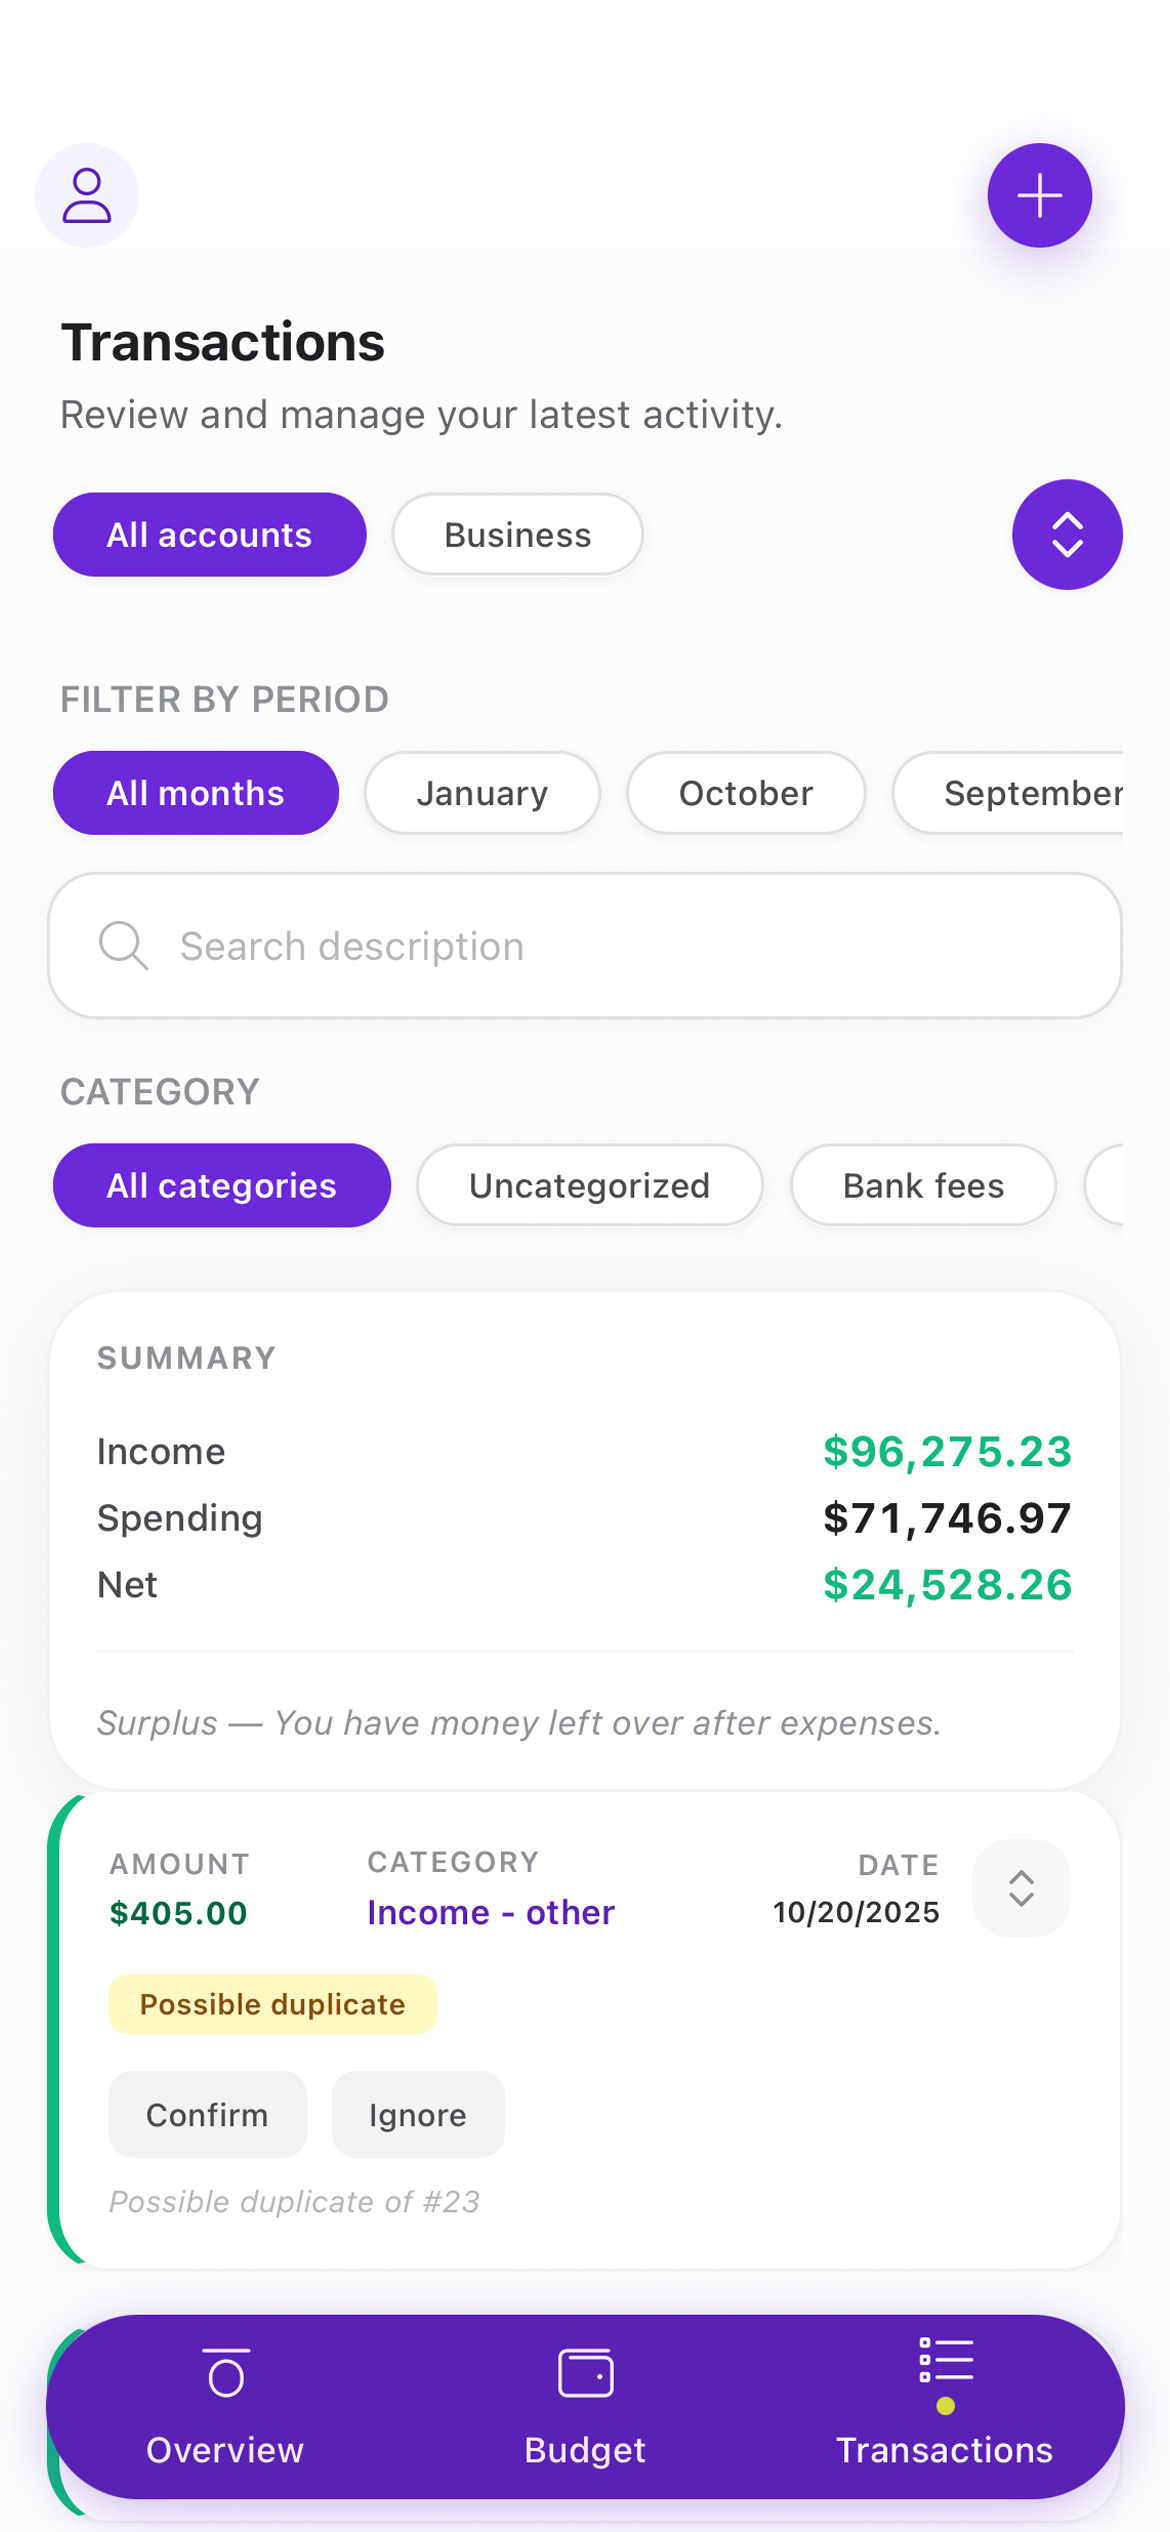The height and width of the screenshot is (2532, 1170).
Task: Select the All categories chip
Action: (221, 1186)
